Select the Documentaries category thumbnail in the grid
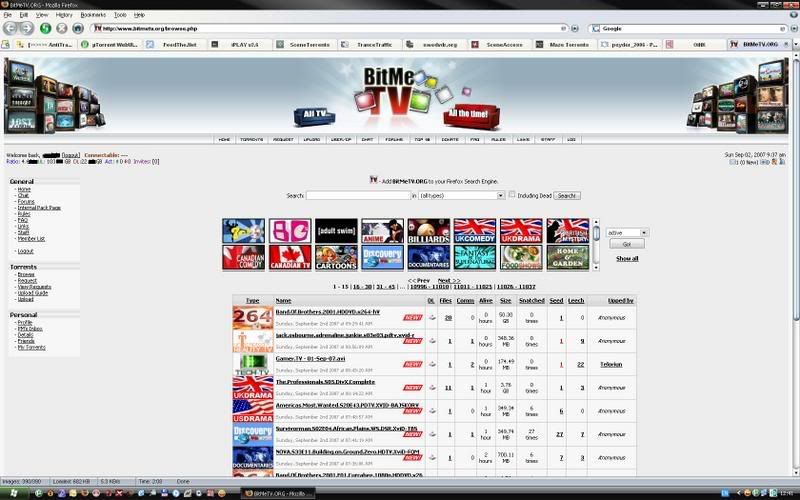The height and width of the screenshot is (500, 800). coord(429,258)
